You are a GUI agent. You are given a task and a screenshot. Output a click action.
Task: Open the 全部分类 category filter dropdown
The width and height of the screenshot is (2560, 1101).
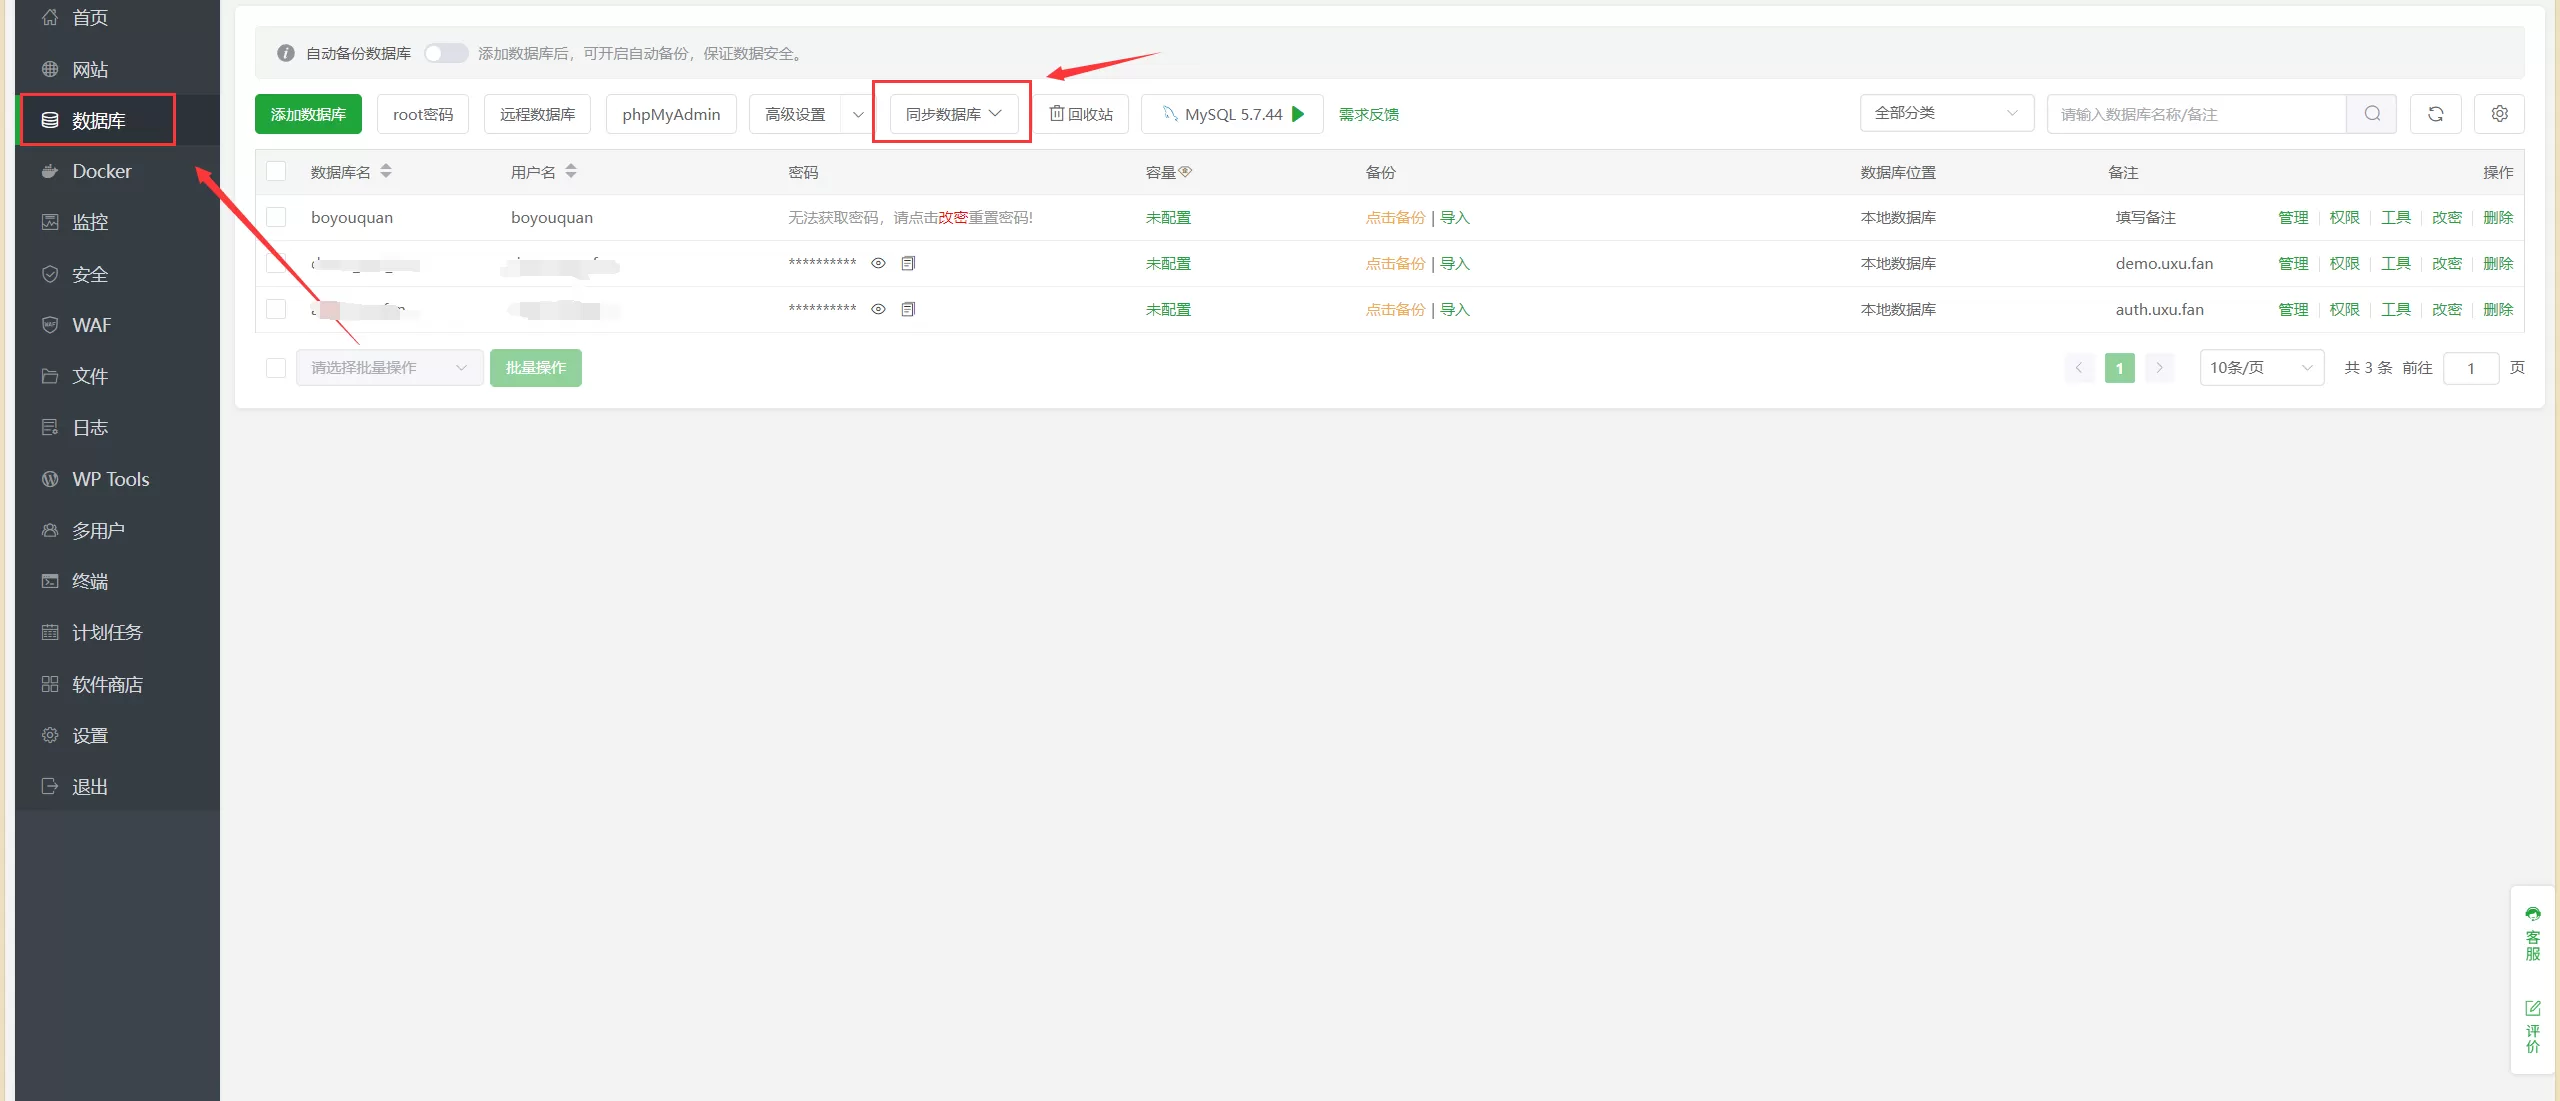pyautogui.click(x=1945, y=113)
